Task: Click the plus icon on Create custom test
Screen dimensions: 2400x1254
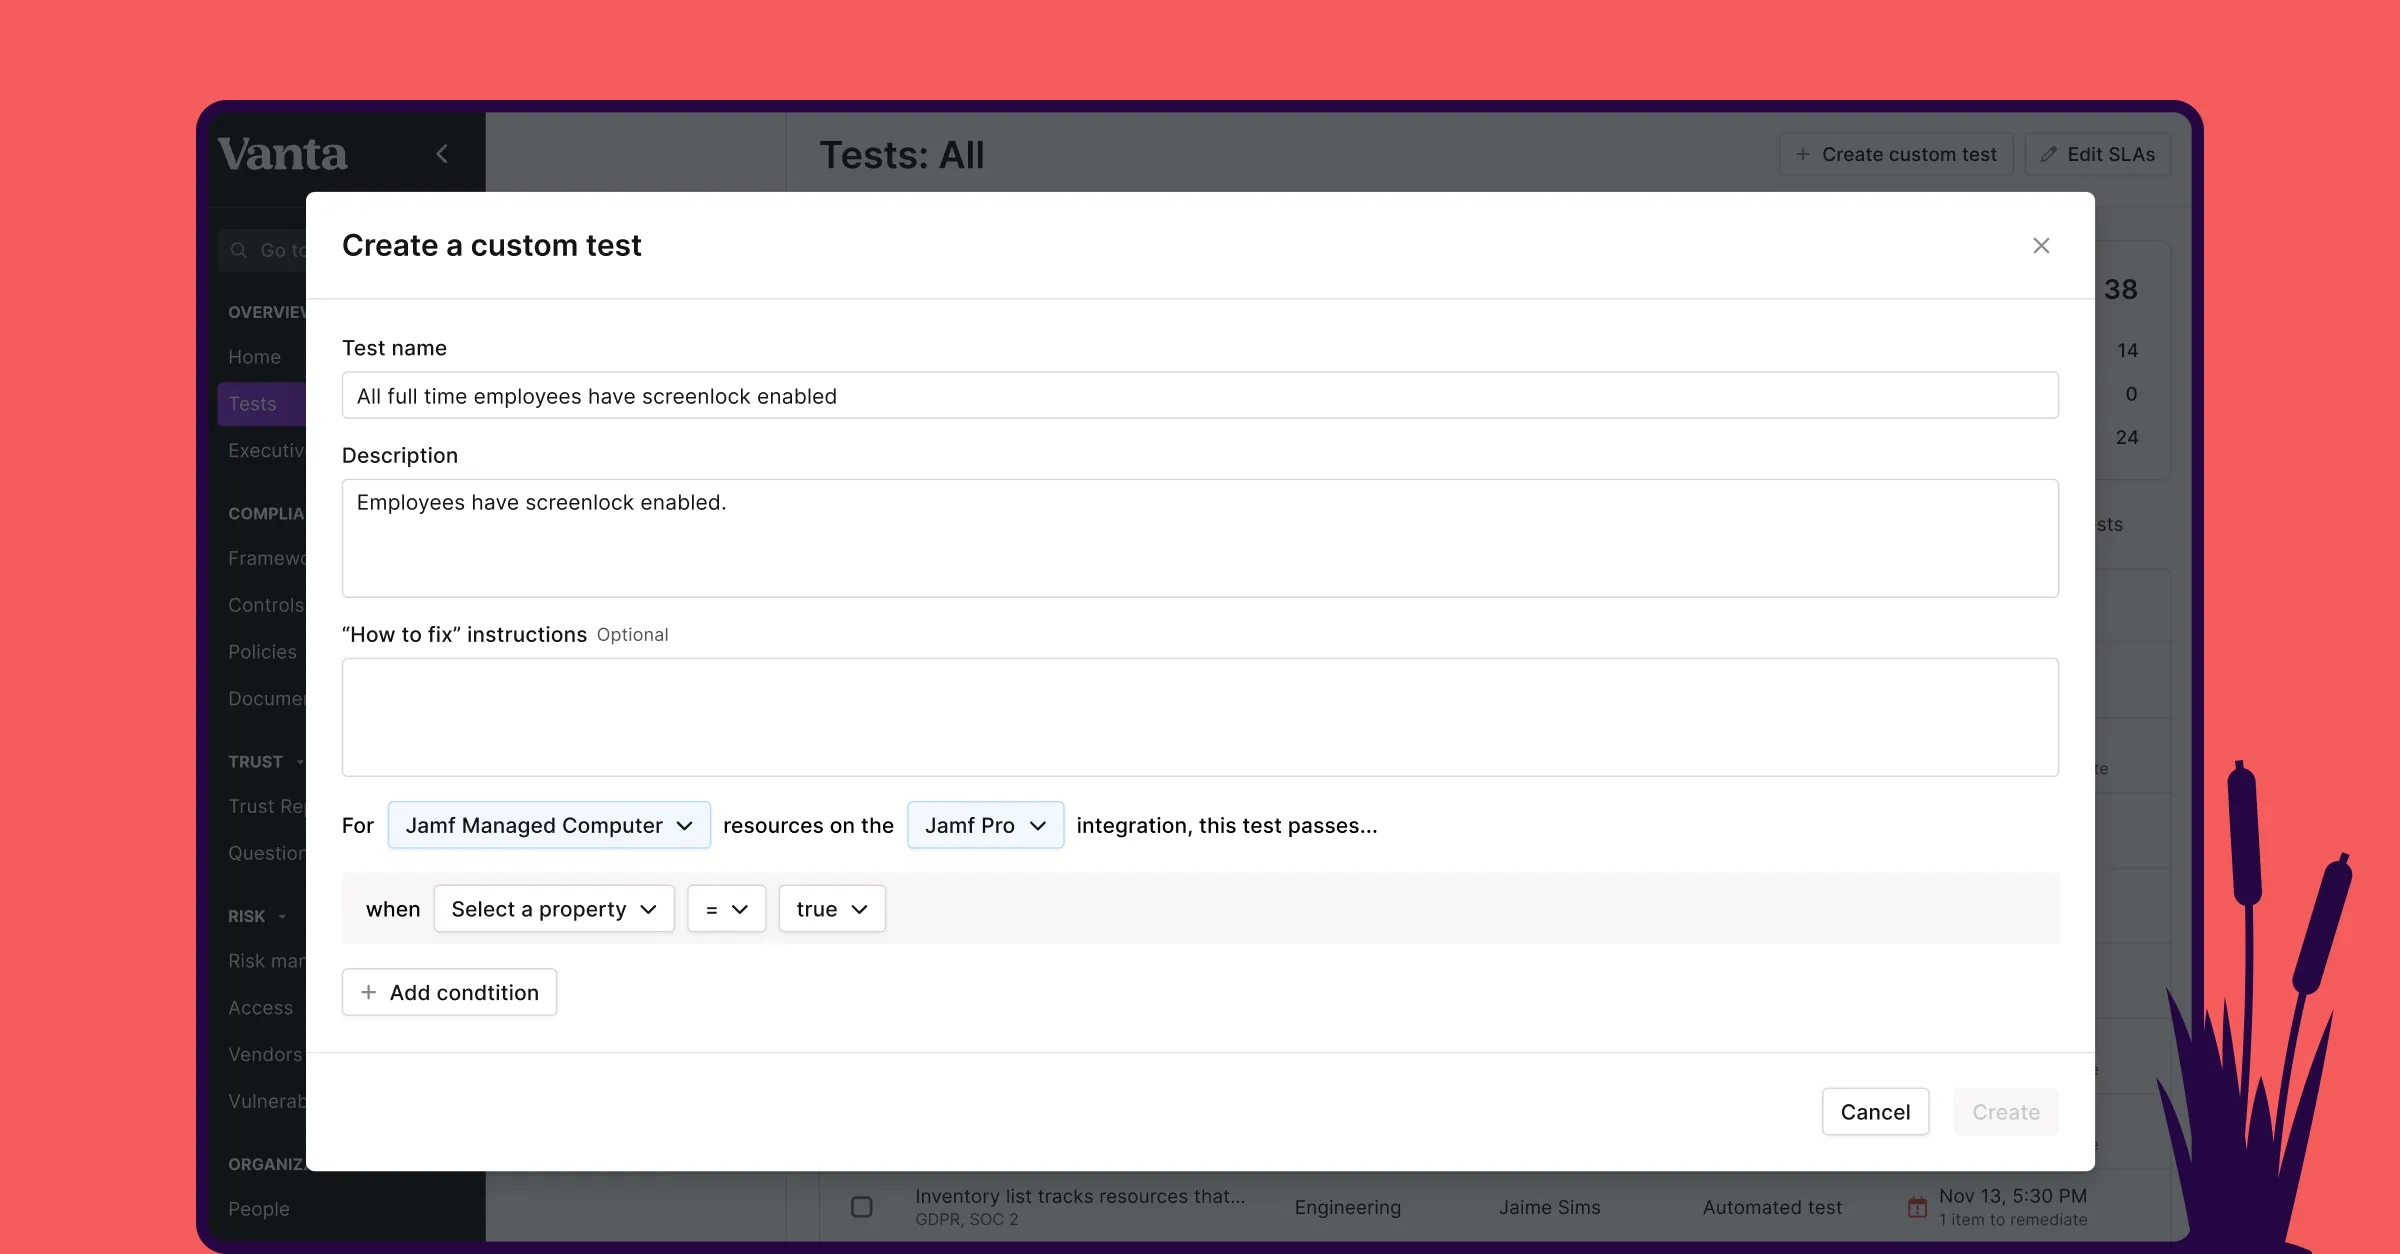Action: click(1803, 153)
